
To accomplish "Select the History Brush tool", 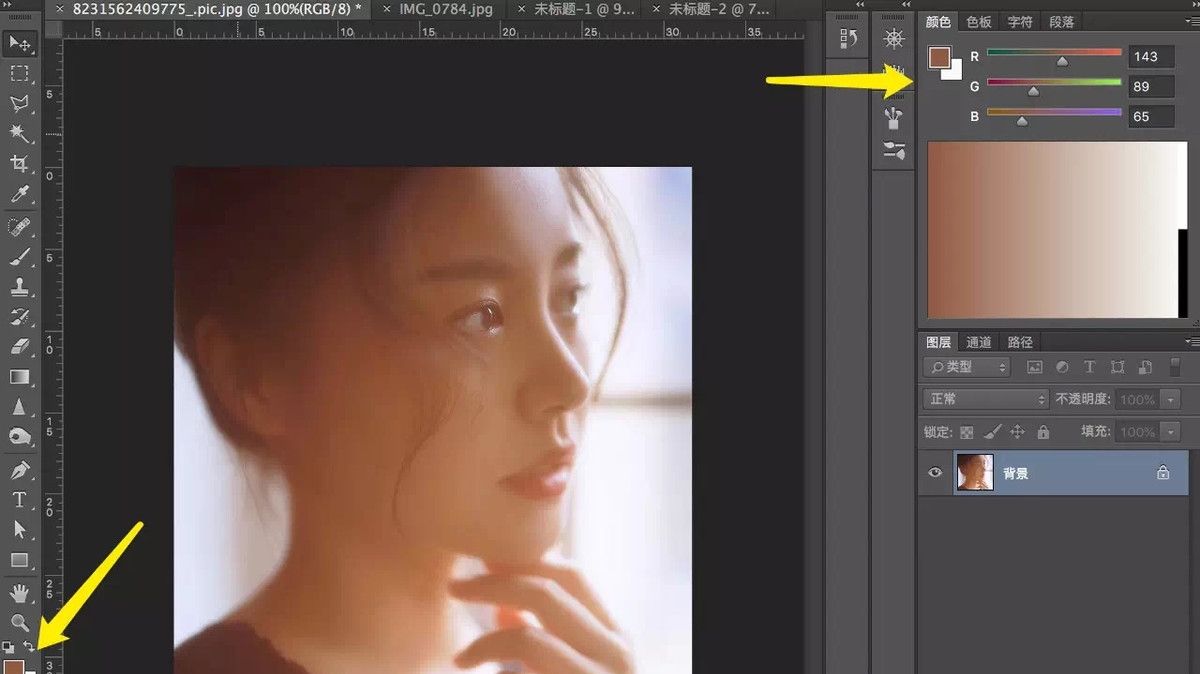I will pos(20,317).
